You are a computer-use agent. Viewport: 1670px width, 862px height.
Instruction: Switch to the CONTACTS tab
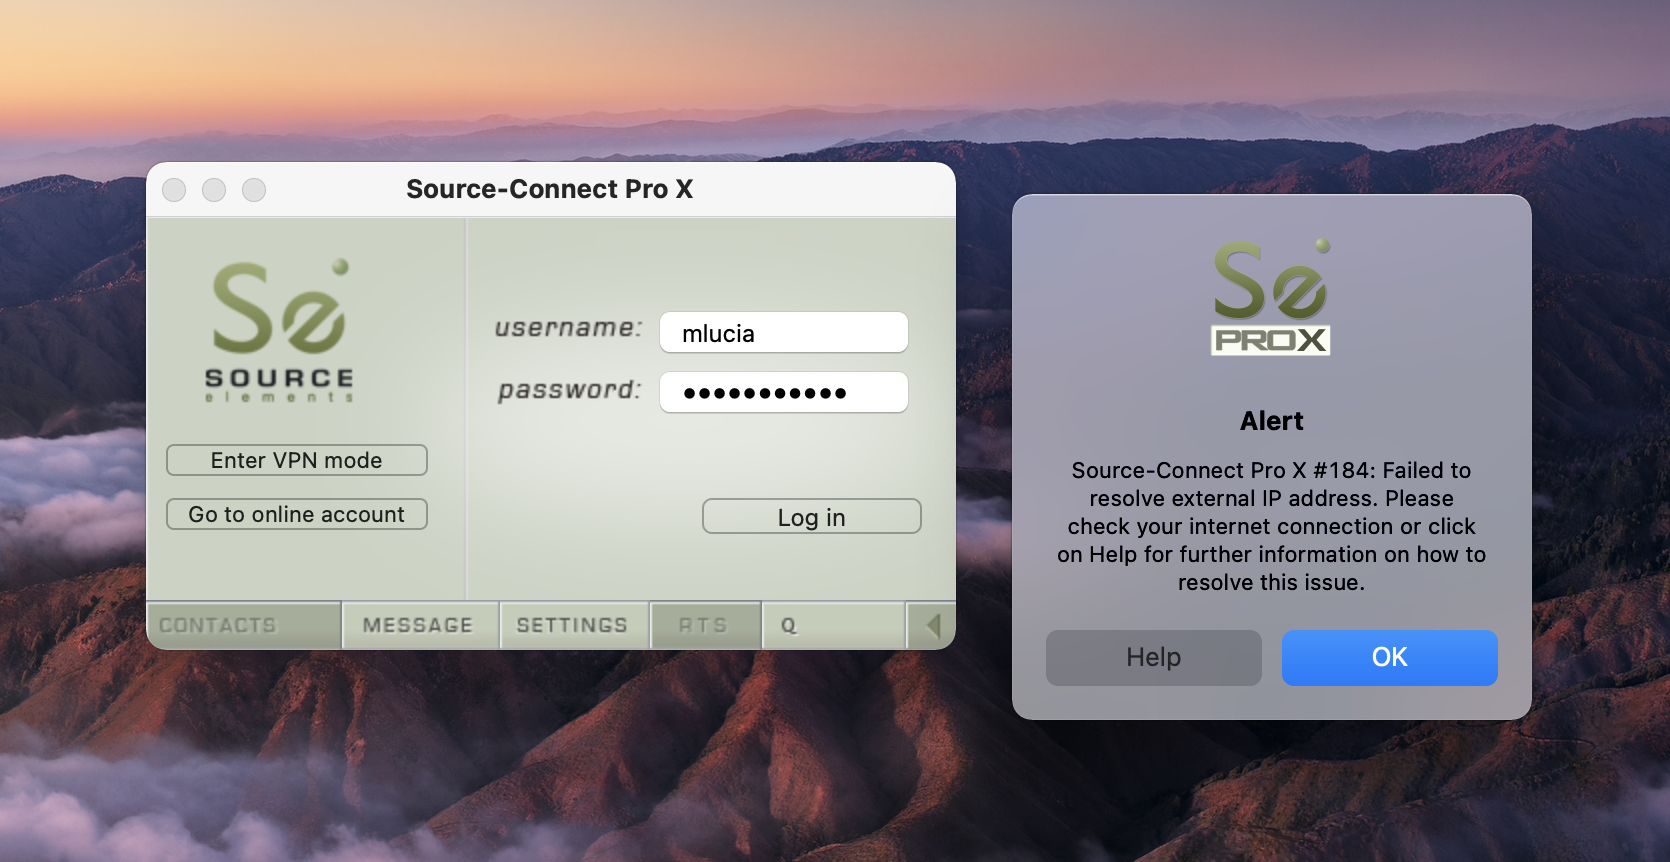218,626
